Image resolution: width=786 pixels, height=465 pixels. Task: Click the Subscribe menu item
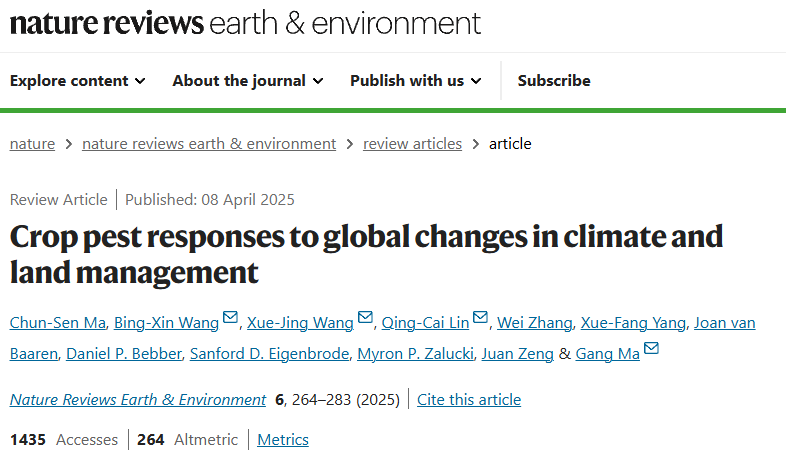click(554, 81)
